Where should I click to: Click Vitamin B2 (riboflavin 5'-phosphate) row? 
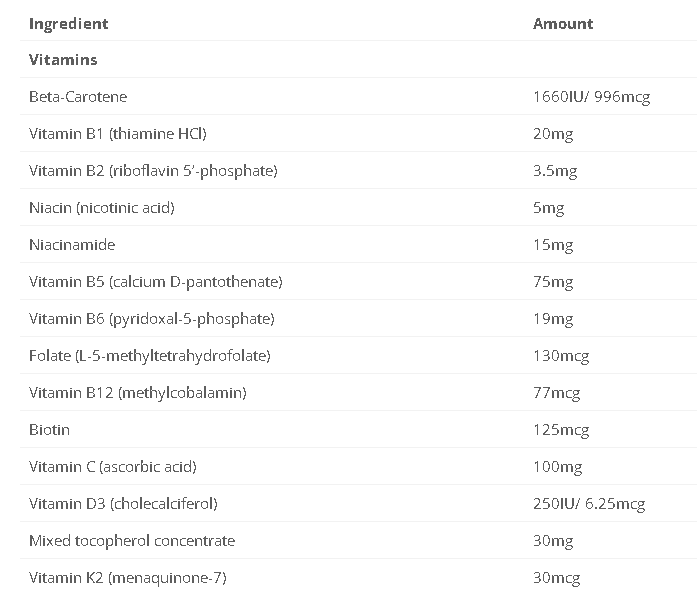(153, 171)
